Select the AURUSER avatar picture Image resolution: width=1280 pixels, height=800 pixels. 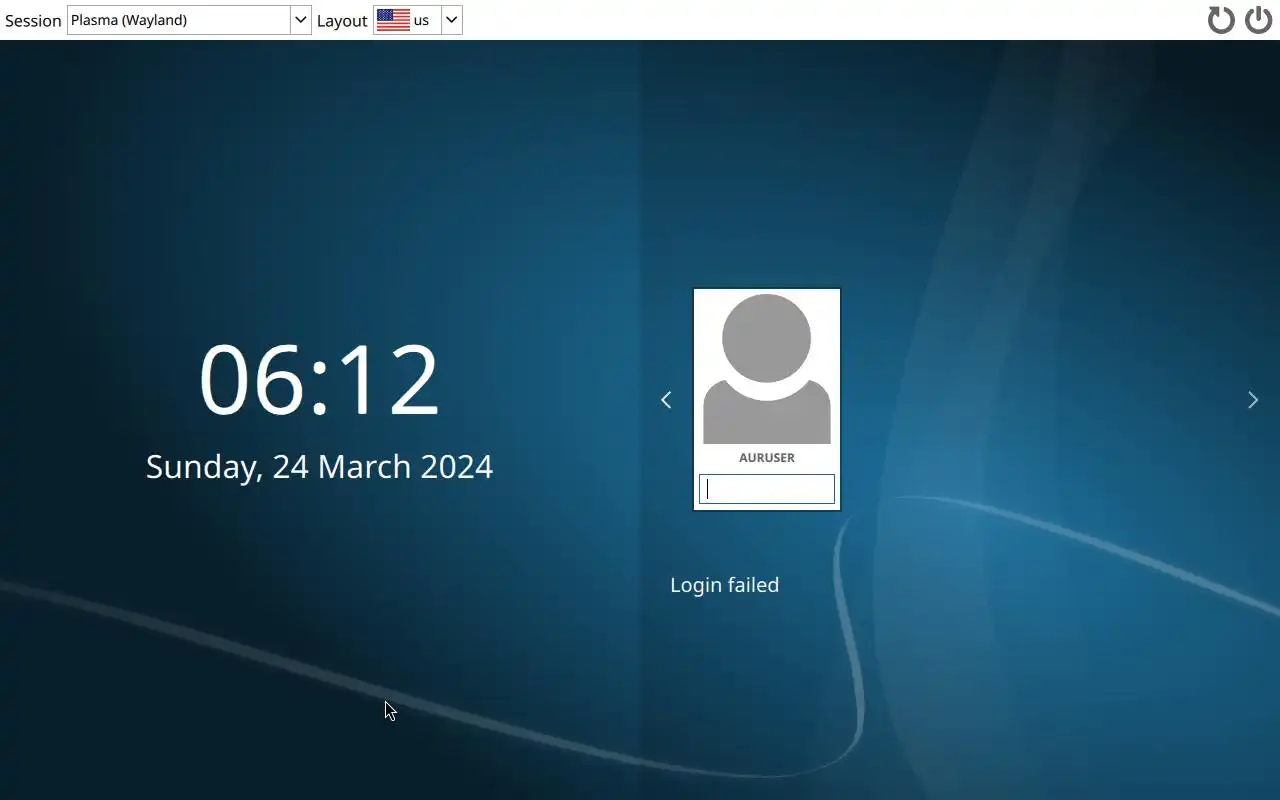tap(767, 368)
